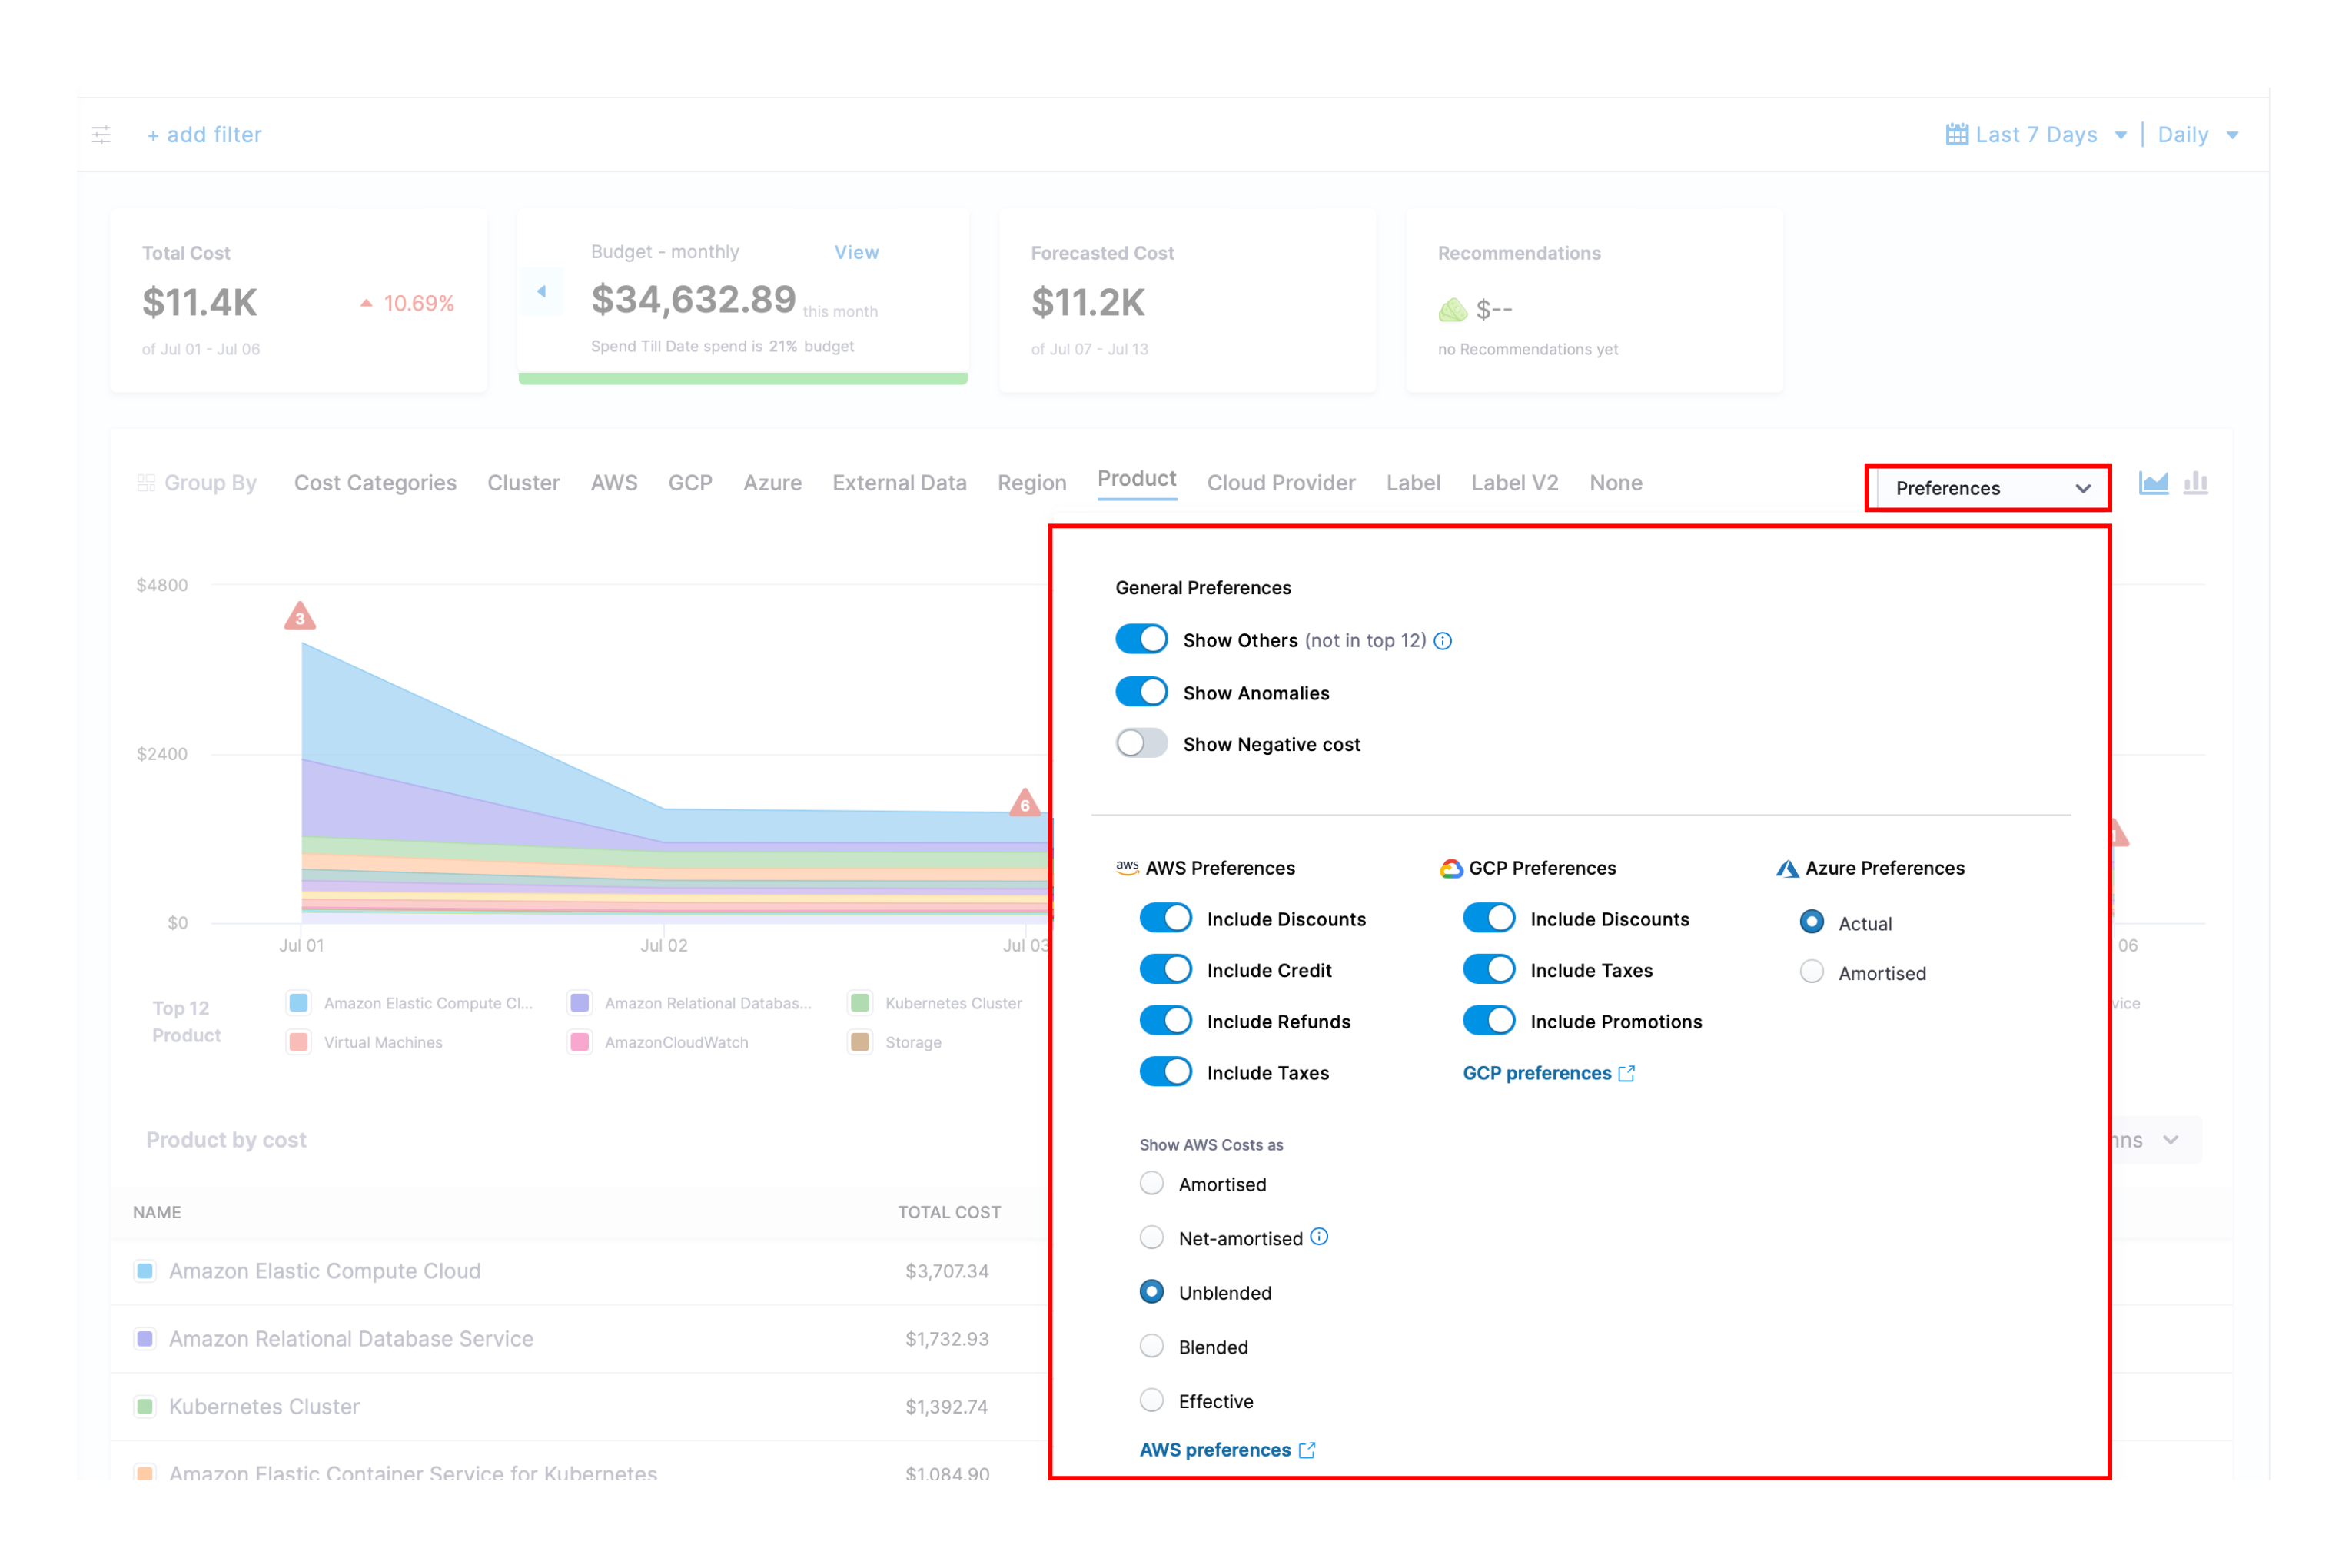This screenshot has height=1568, width=2352.
Task: Switch to bar chart view icon
Action: click(2195, 484)
